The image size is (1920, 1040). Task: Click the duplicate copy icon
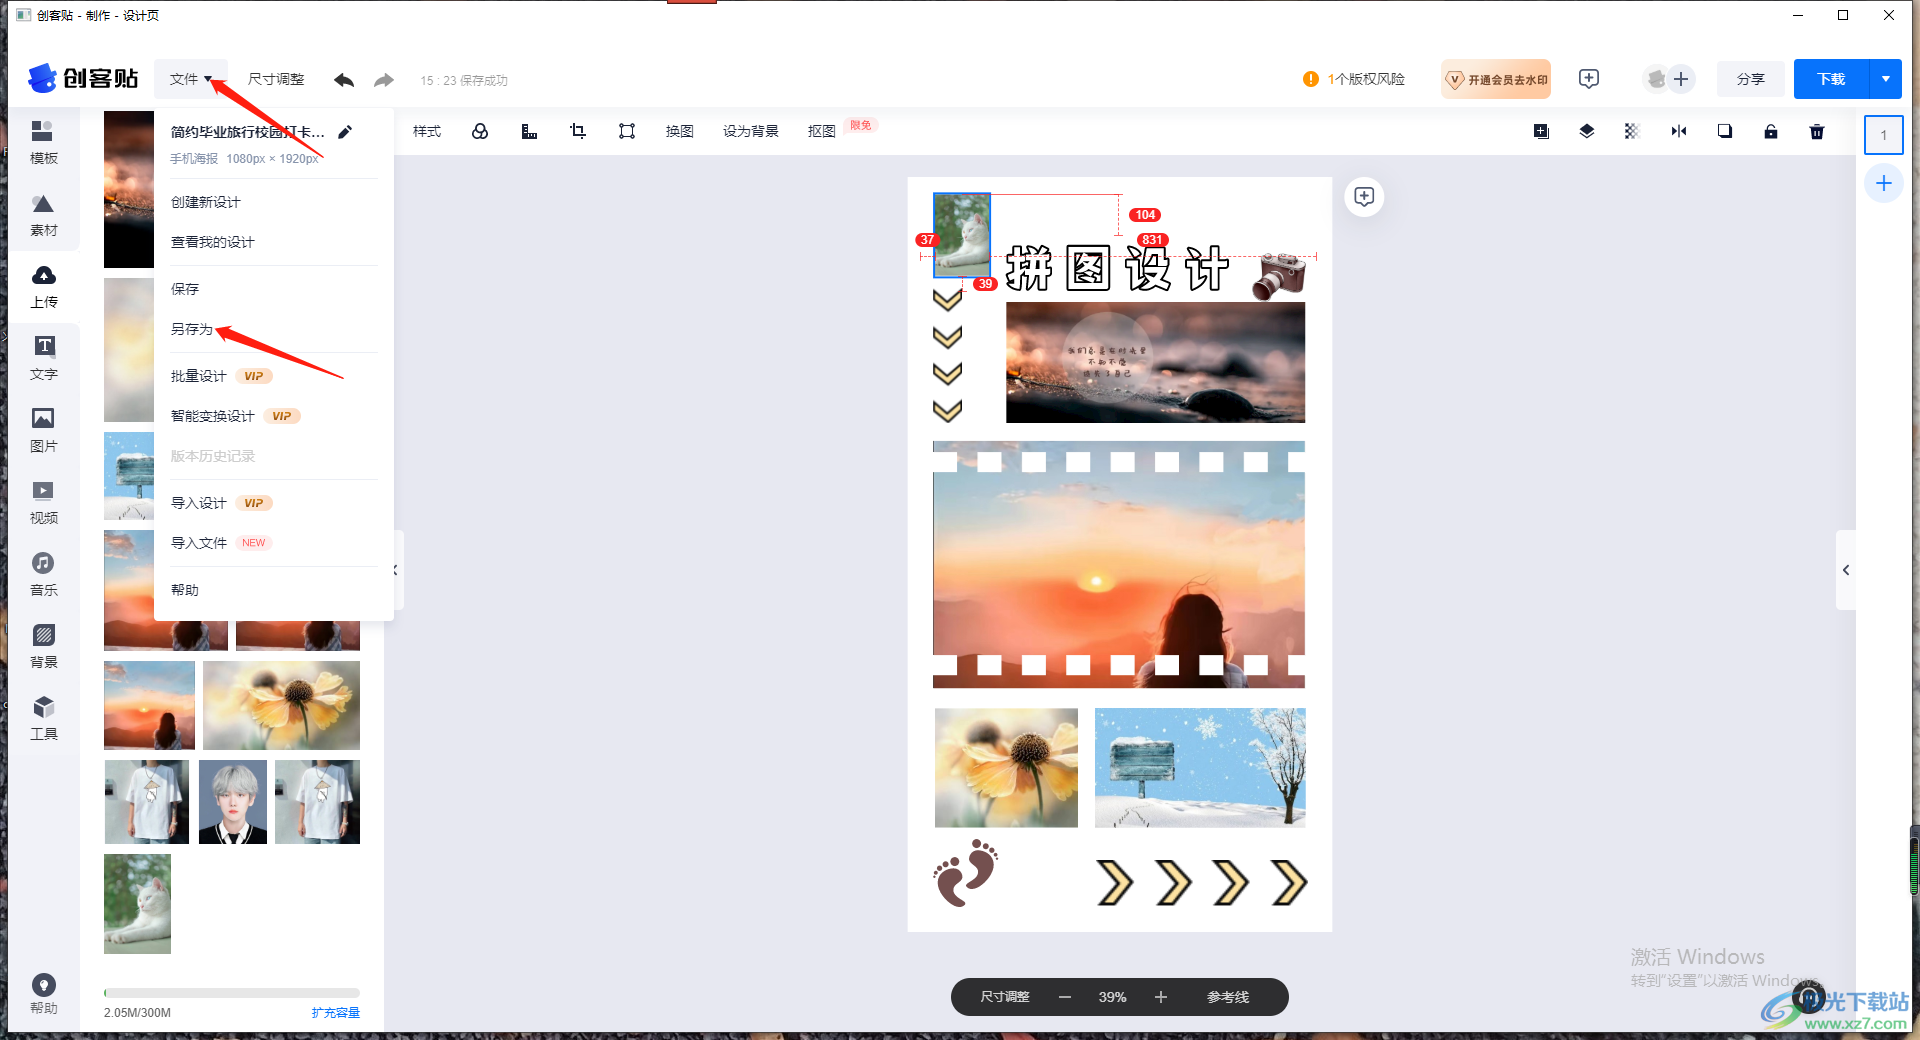[x=1725, y=131]
